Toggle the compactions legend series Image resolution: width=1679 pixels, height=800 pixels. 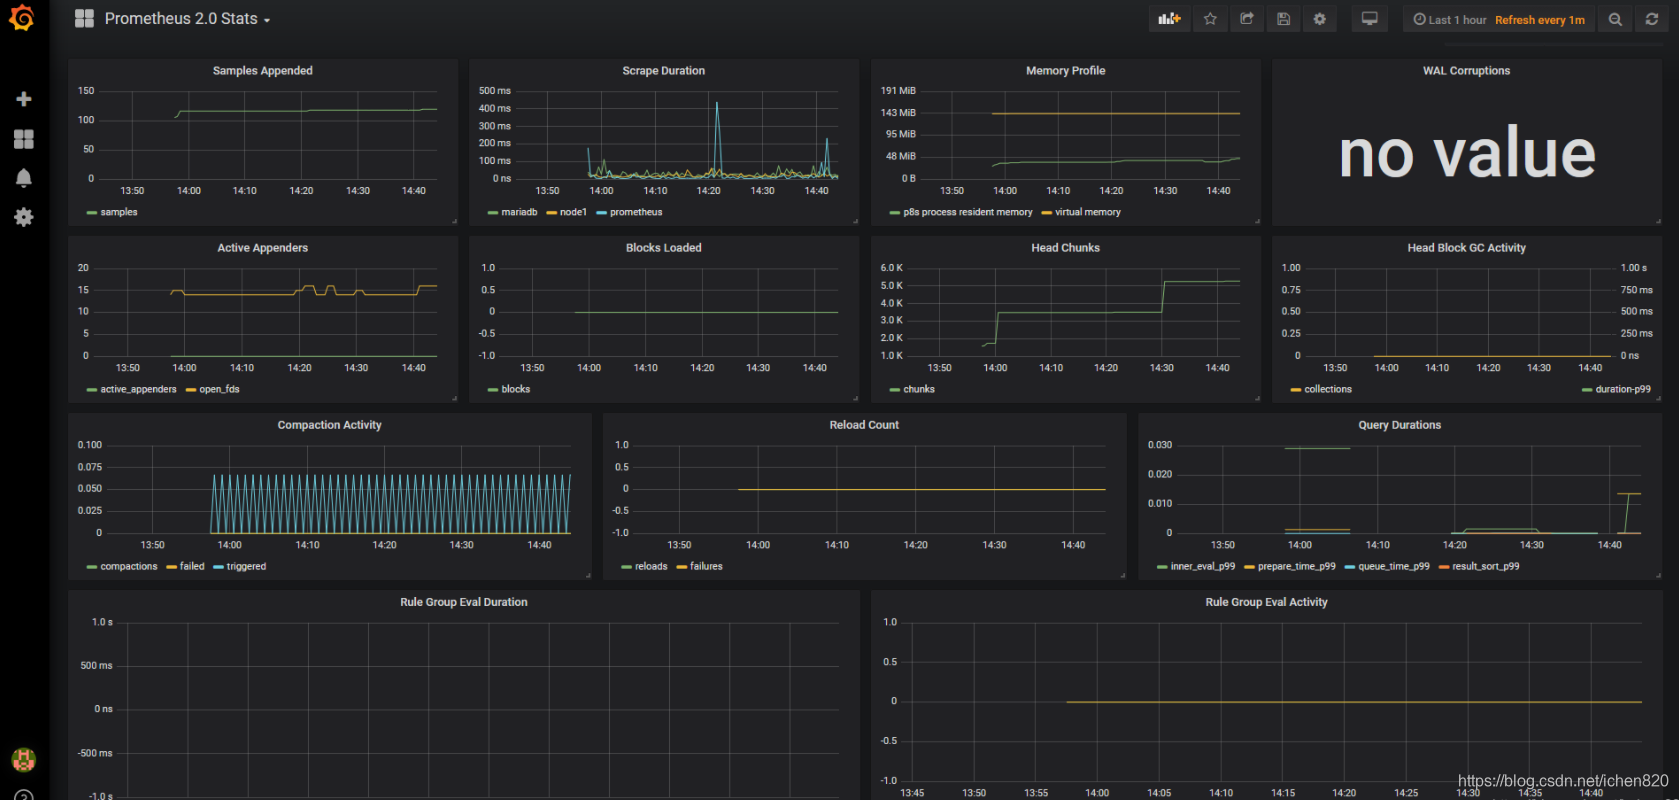tap(129, 566)
